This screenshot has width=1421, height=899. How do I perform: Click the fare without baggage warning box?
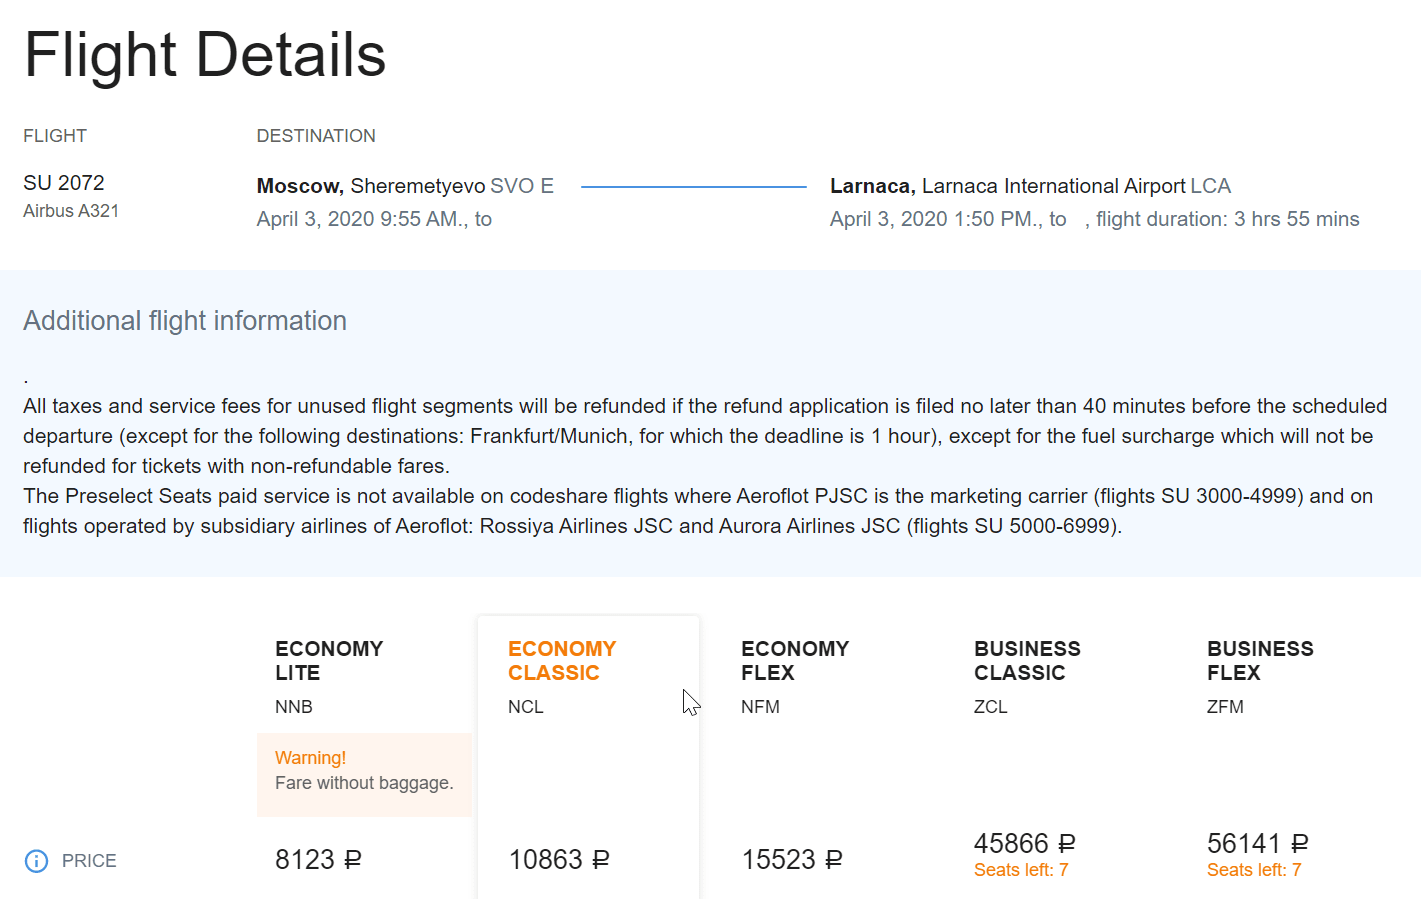point(364,770)
